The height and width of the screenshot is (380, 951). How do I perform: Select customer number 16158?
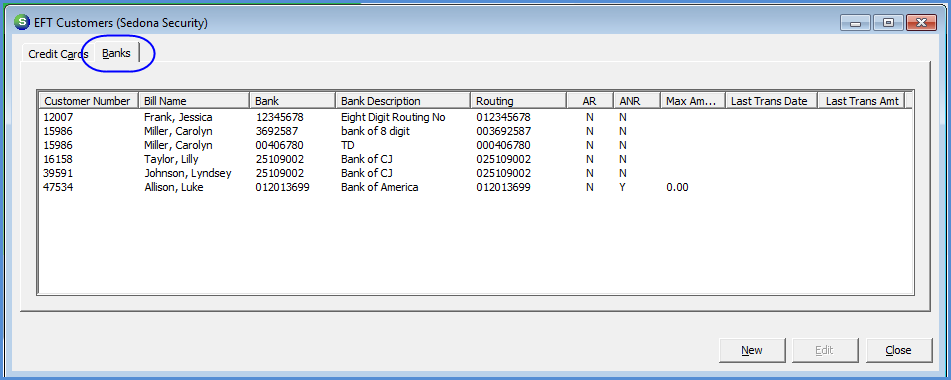pyautogui.click(x=58, y=159)
